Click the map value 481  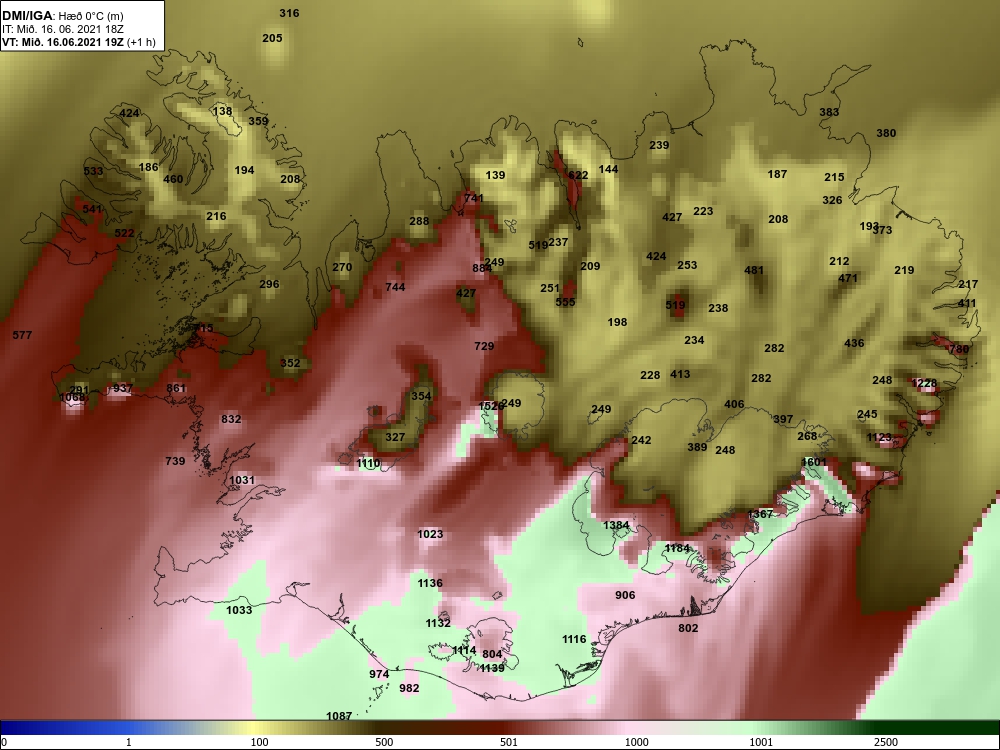(754, 270)
